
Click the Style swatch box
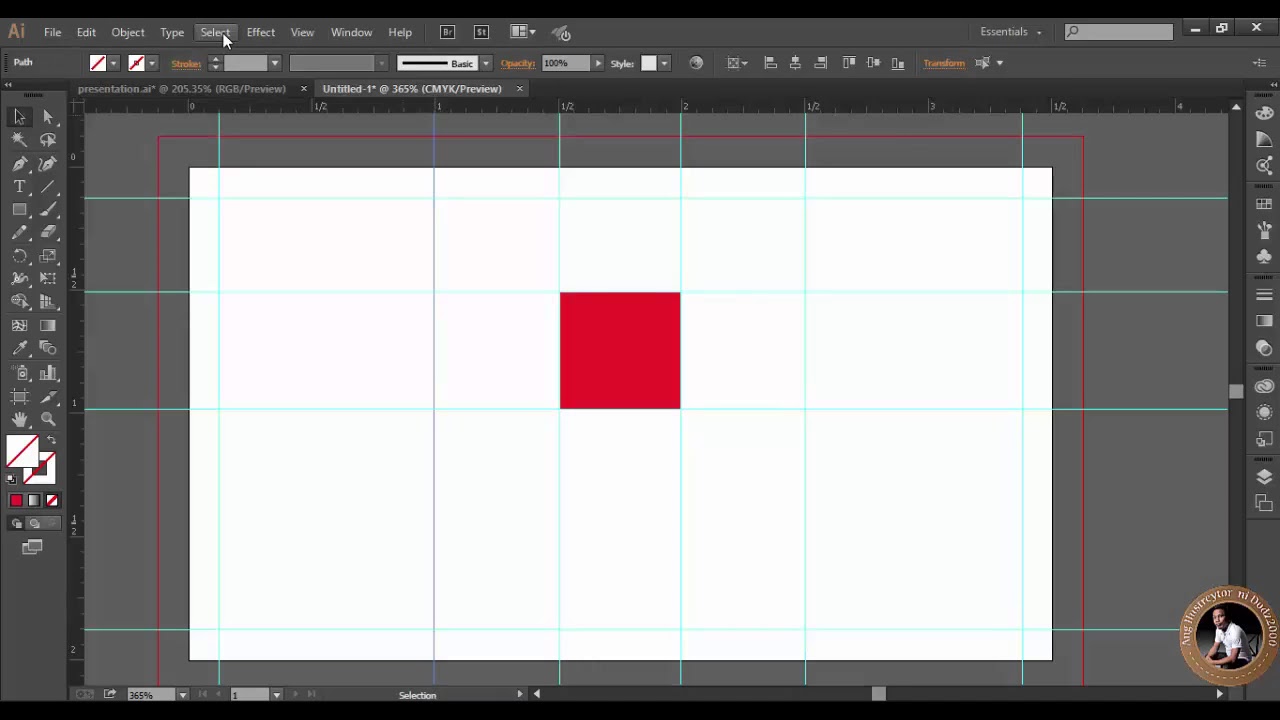click(x=649, y=63)
